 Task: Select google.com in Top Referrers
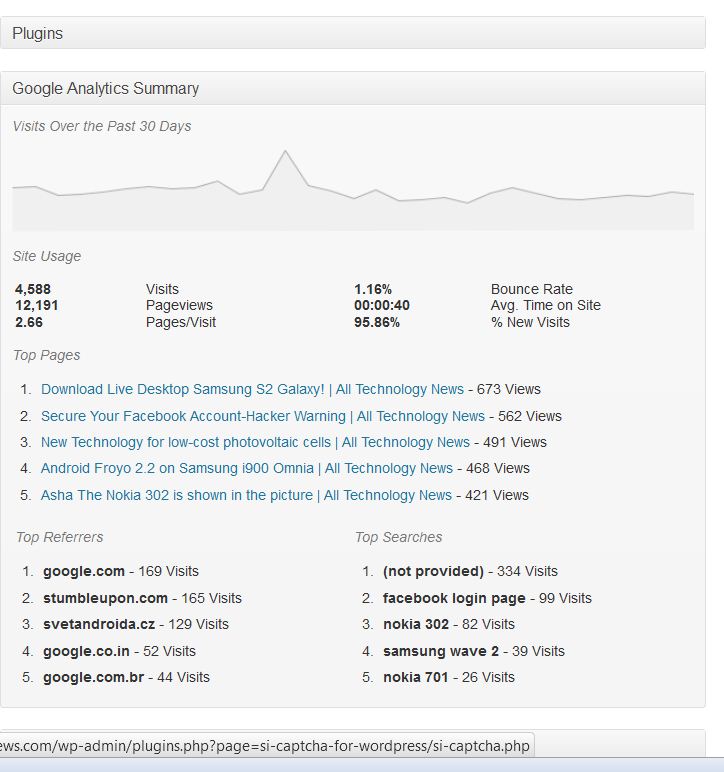(84, 572)
